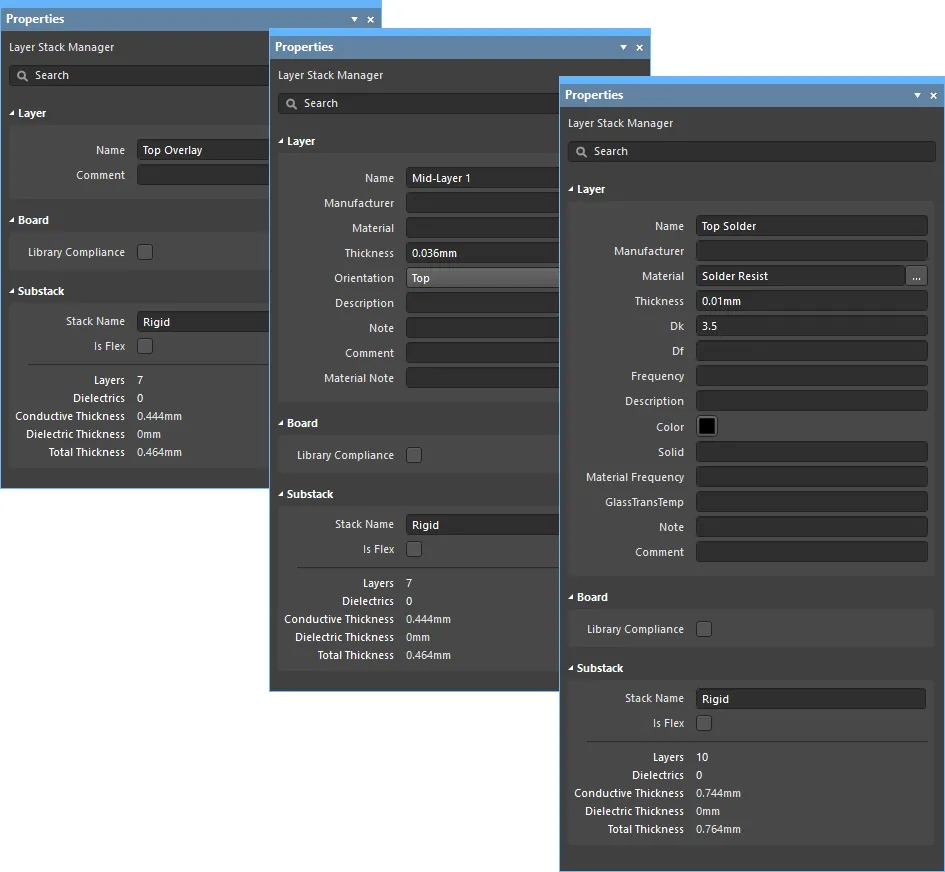
Task: Open Orientation dropdown showing Top
Action: 483,278
